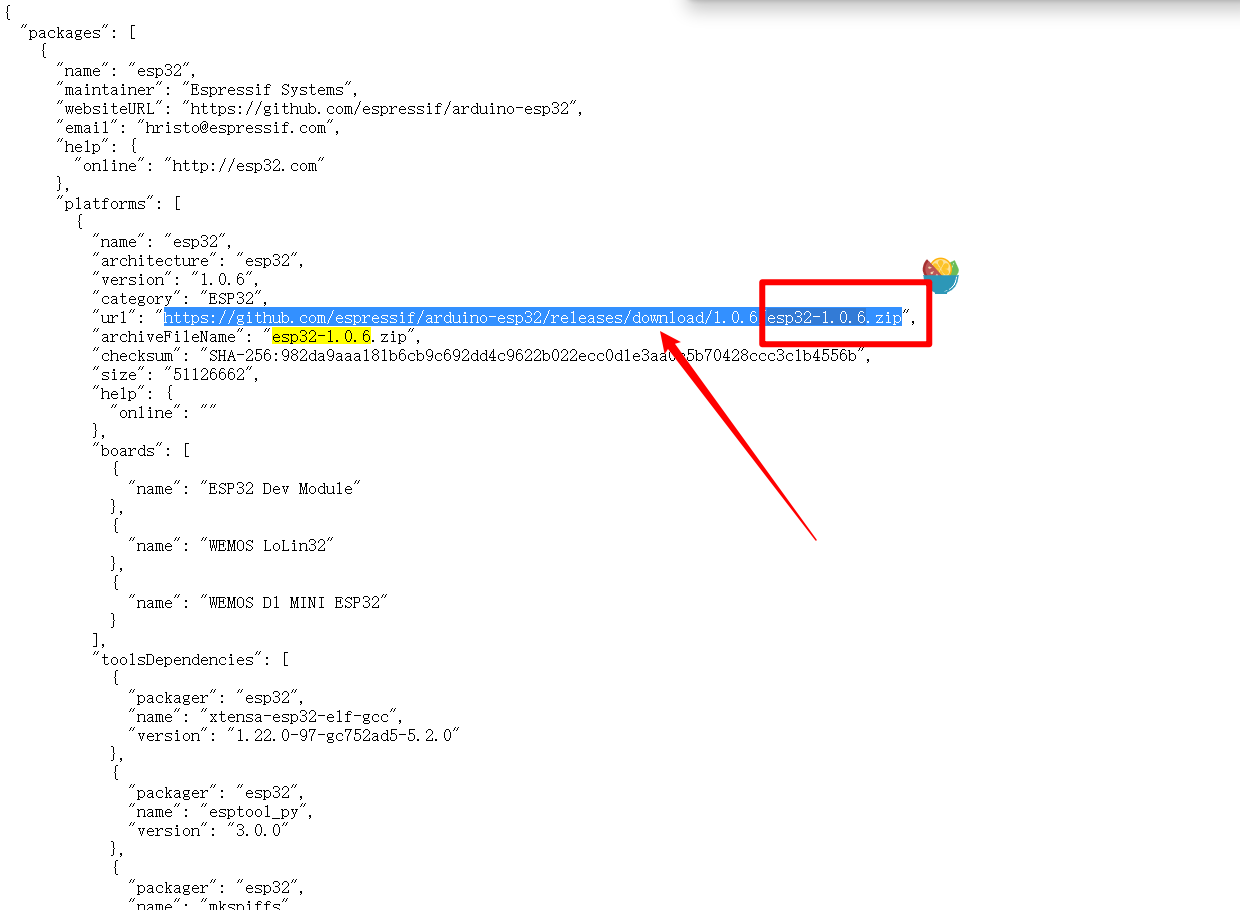The image size is (1240, 910).
Task: Select the "ESP32 Dev Module" board name
Action: pos(279,489)
